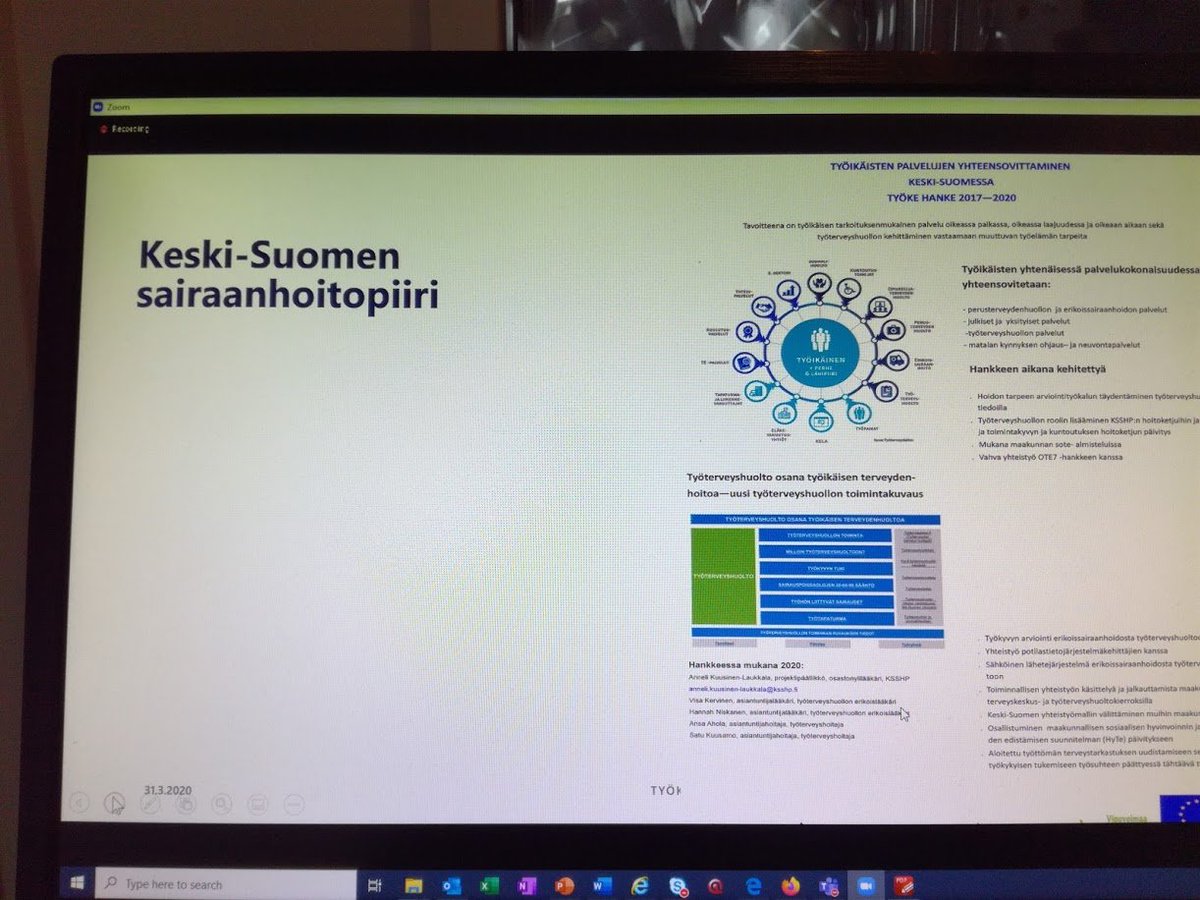Click the TYÖKYVYN TUKI blue bar
This screenshot has height=900, width=1200.
click(x=825, y=568)
